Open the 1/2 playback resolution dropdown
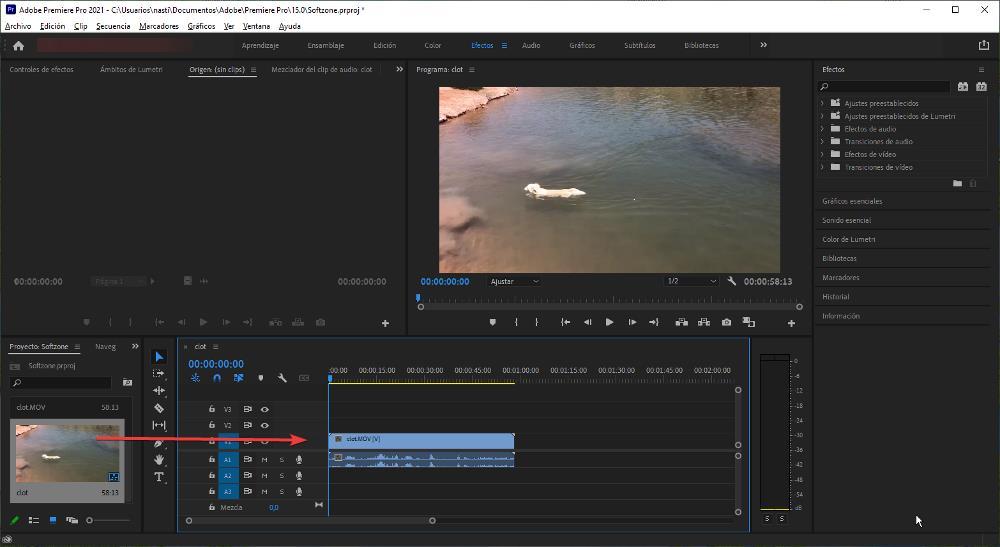Viewport: 1000px width, 547px height. [691, 281]
